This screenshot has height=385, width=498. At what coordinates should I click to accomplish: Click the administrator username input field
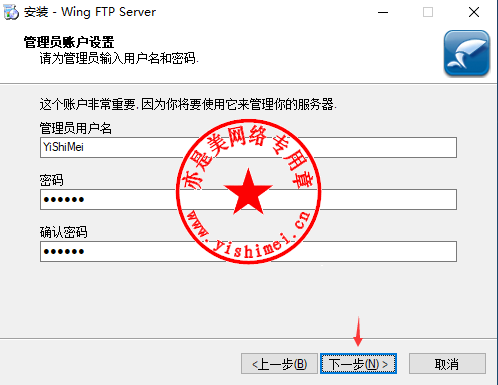tap(248, 147)
